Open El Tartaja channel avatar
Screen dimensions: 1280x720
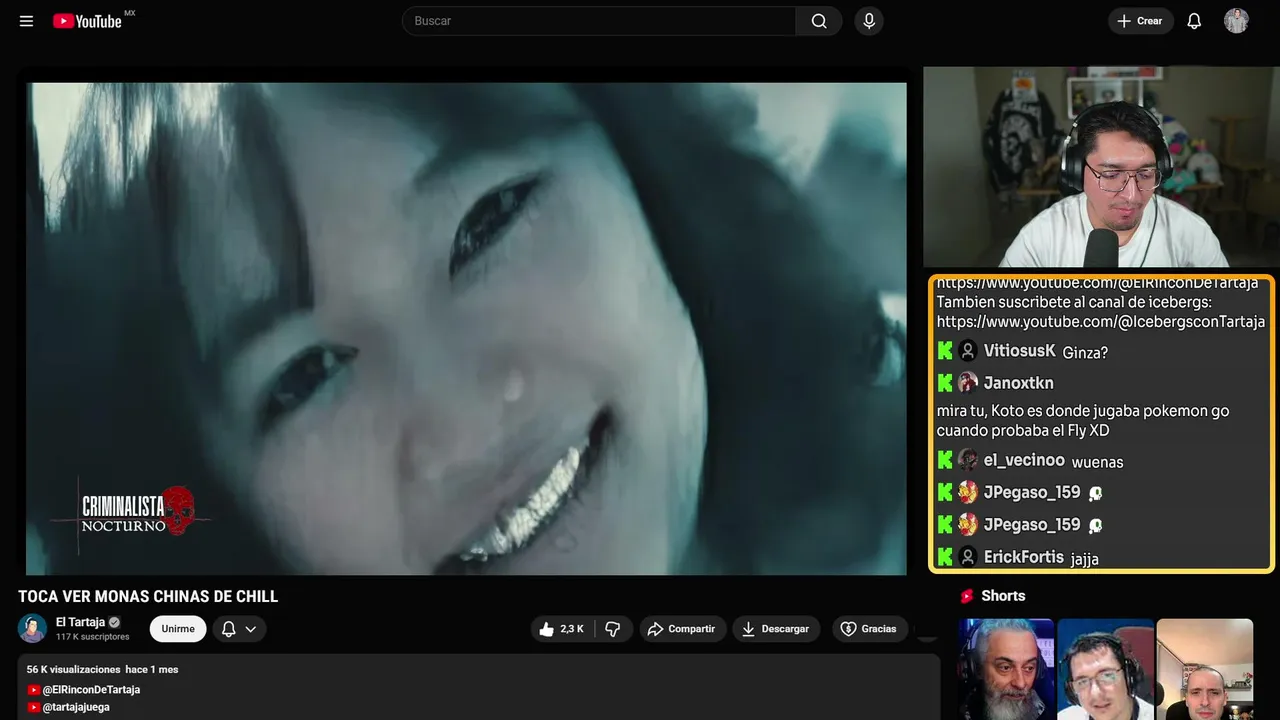[33, 628]
